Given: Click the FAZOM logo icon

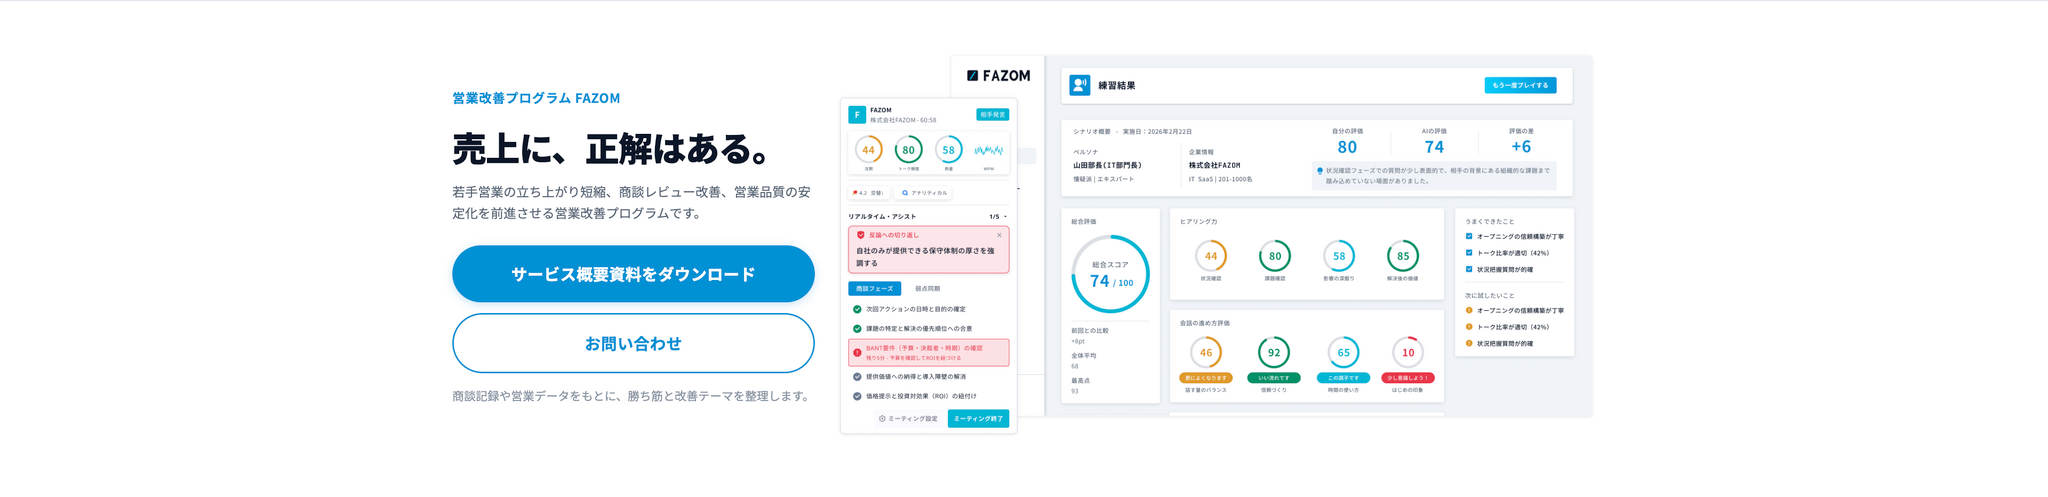Looking at the screenshot, I should (972, 76).
